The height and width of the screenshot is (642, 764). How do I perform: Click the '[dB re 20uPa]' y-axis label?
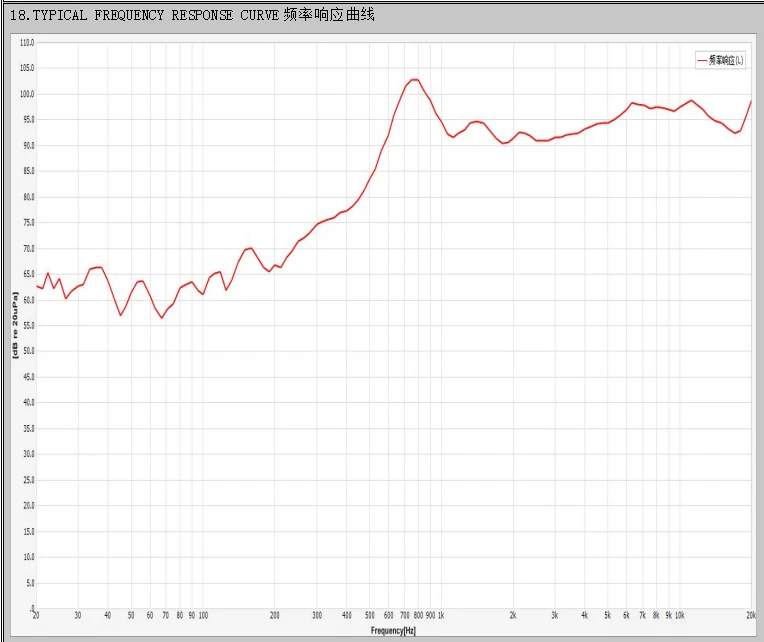pyautogui.click(x=15, y=325)
